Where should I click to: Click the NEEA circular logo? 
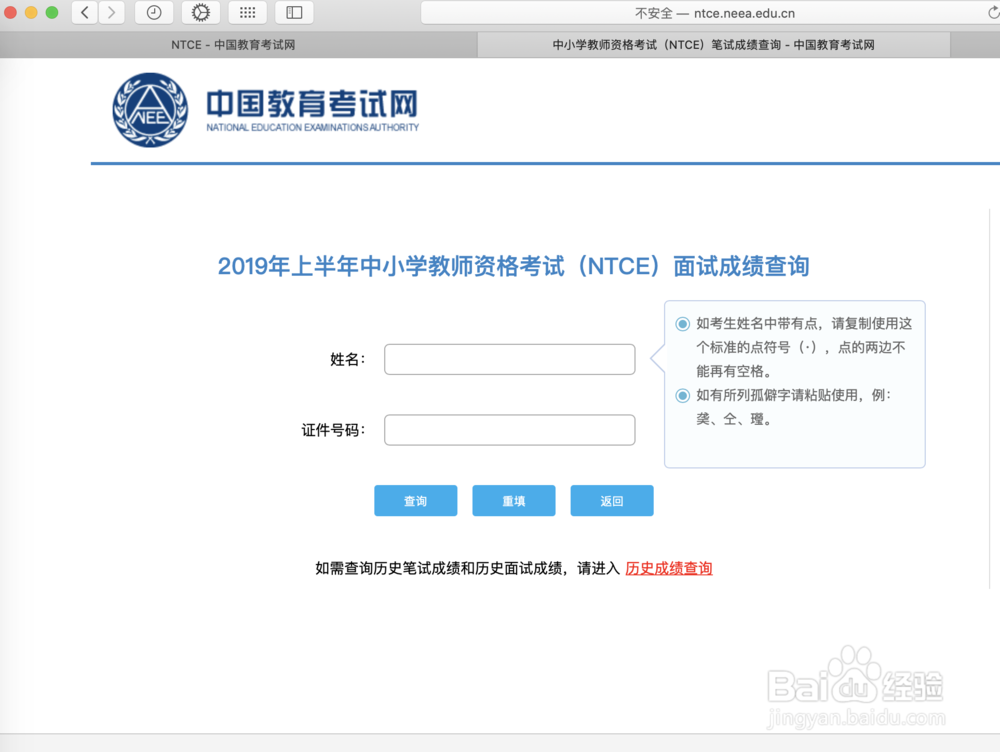[x=150, y=110]
